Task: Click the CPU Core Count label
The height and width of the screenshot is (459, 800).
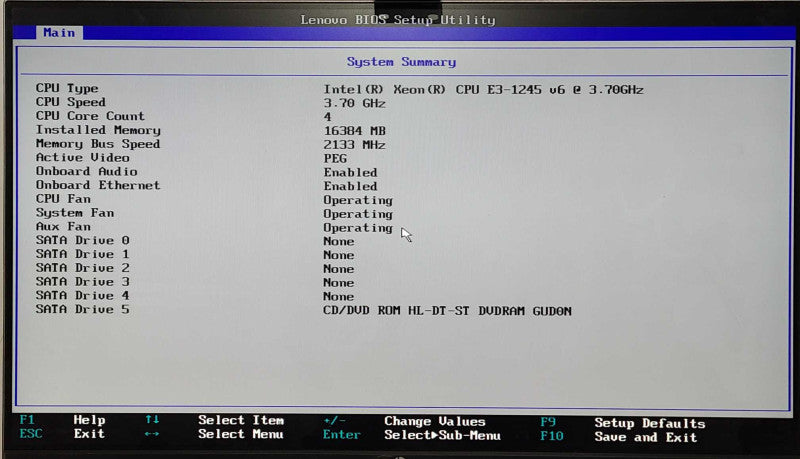Action: [x=90, y=116]
